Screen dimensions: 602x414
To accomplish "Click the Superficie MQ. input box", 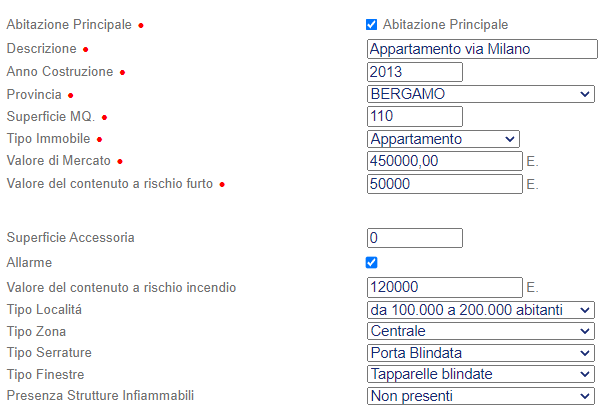I will (415, 117).
